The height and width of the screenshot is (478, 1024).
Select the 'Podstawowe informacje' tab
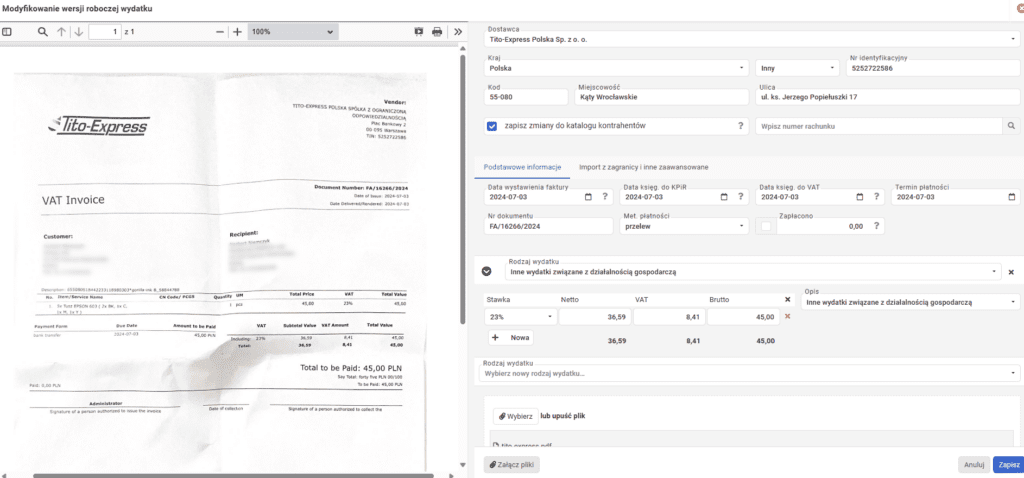click(x=522, y=166)
